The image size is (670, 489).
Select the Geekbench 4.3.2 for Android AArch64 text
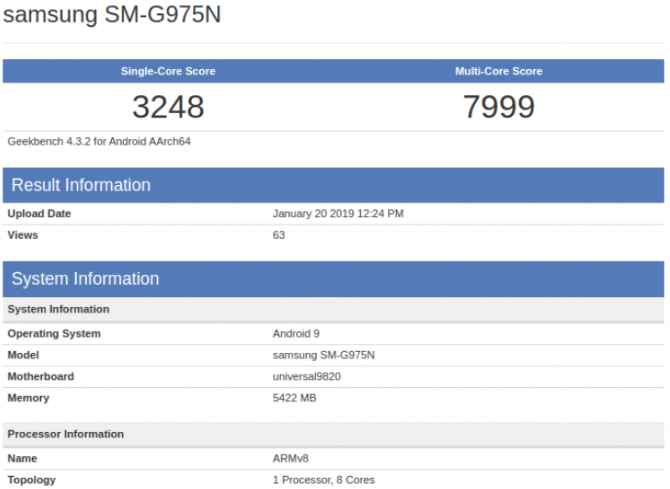(99, 141)
